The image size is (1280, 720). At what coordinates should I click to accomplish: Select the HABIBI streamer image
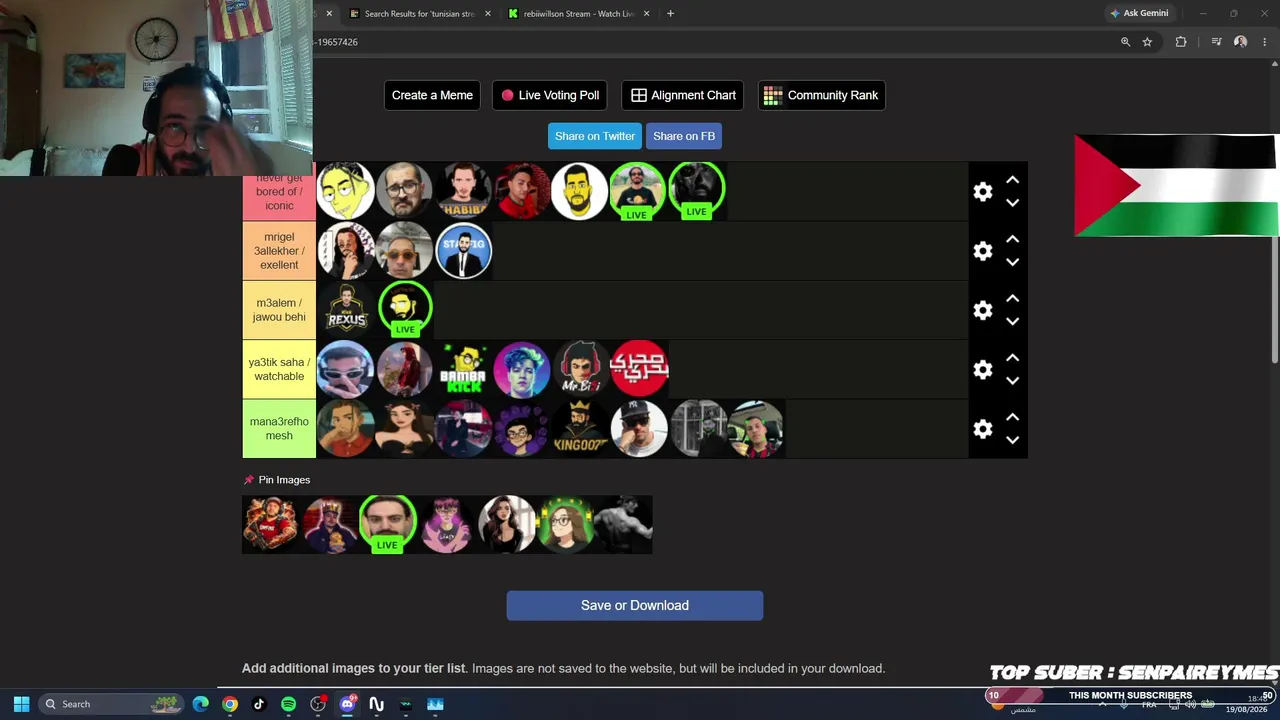point(463,191)
